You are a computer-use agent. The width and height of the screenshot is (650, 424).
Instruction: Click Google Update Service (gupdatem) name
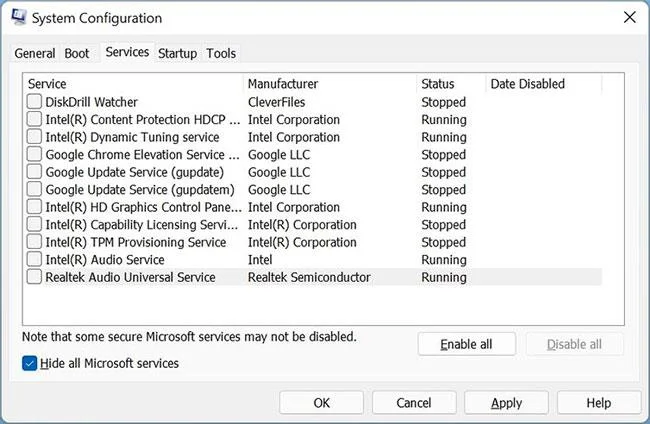pos(140,189)
